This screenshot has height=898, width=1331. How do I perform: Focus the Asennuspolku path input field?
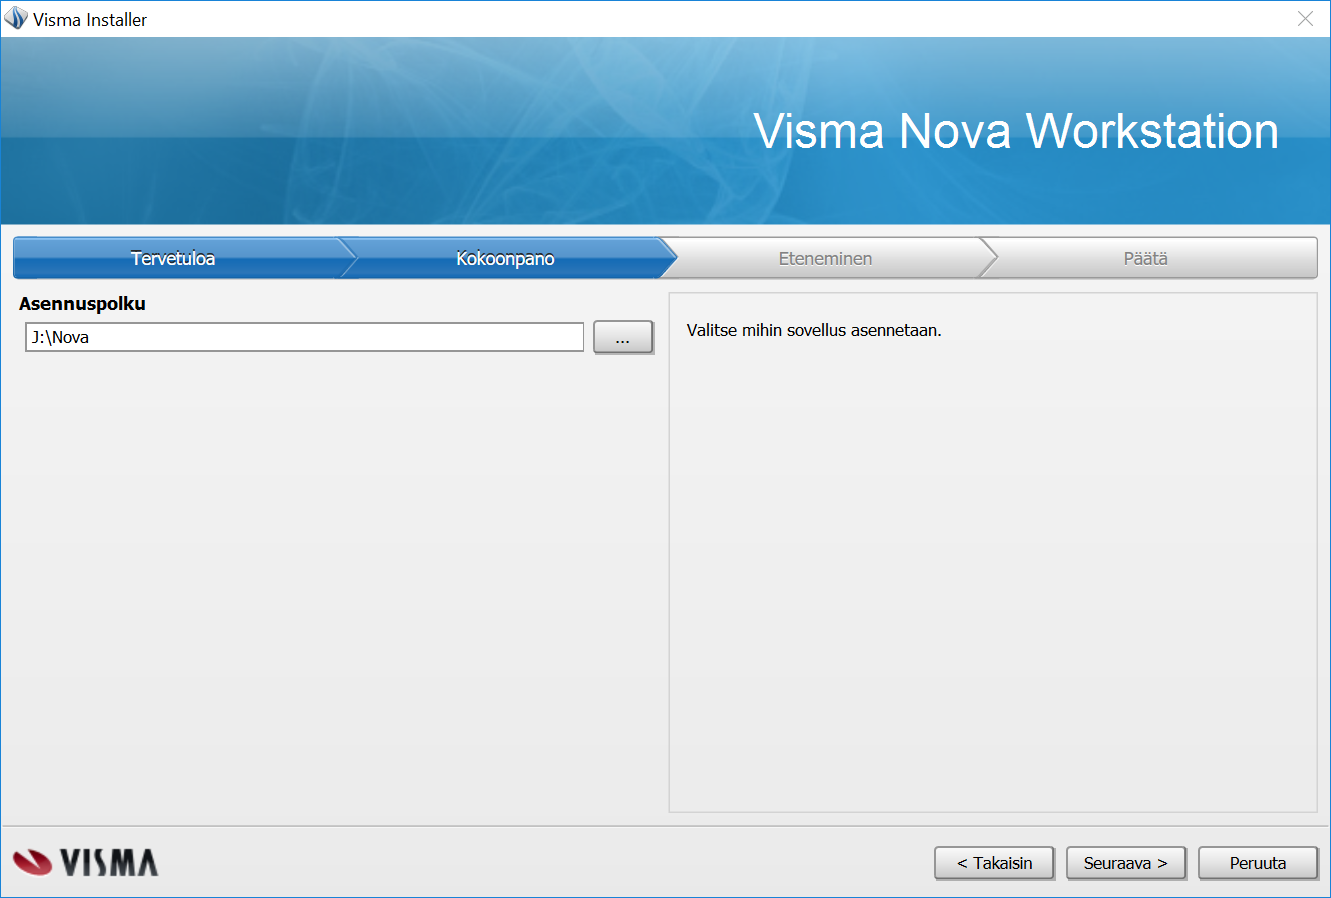coord(304,338)
